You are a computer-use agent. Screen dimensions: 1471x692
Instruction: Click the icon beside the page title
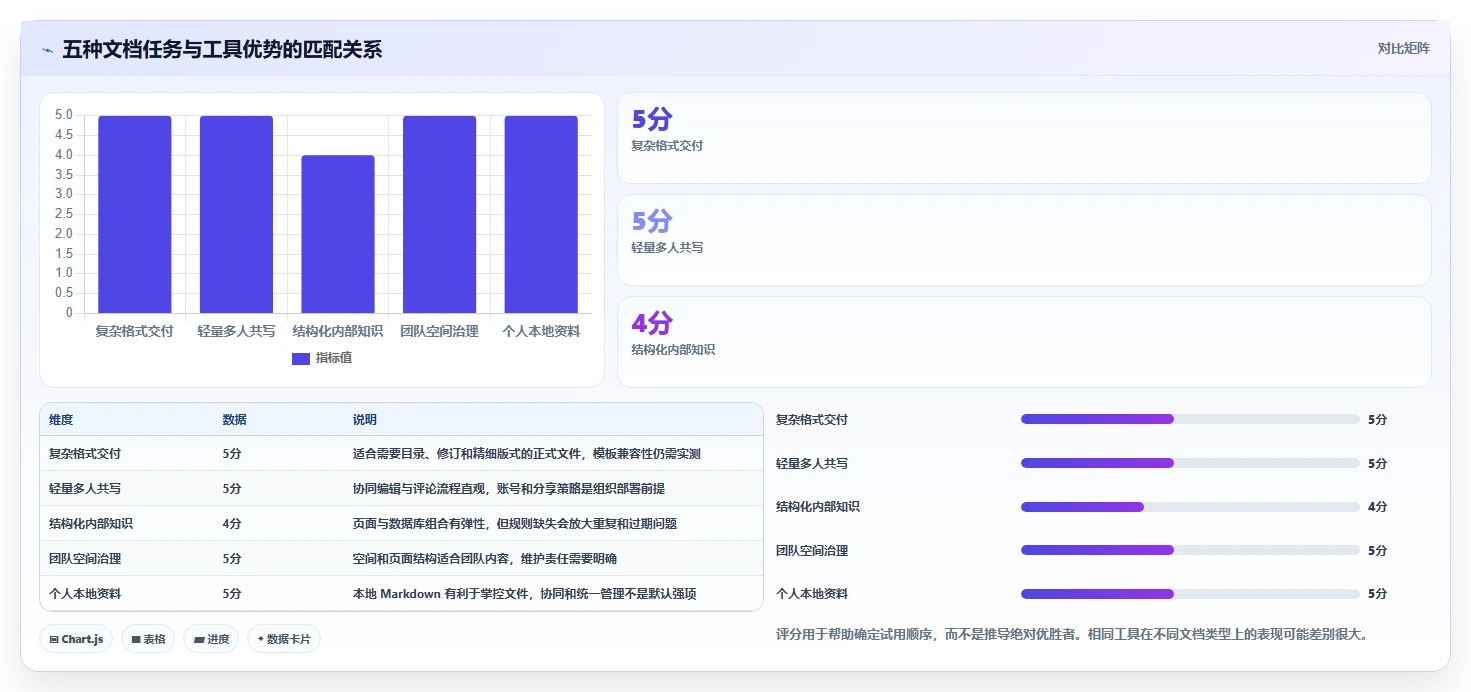tap(47, 50)
